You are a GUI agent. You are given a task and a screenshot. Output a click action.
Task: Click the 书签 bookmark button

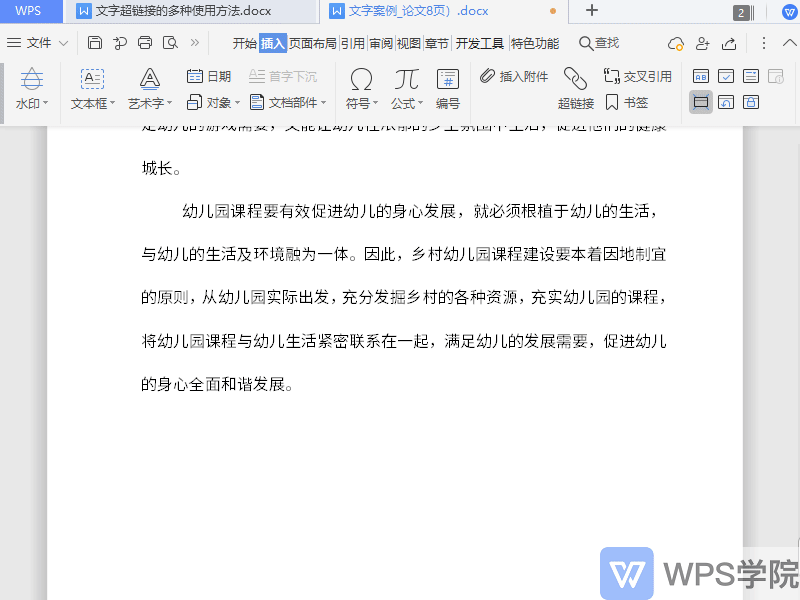click(x=627, y=103)
